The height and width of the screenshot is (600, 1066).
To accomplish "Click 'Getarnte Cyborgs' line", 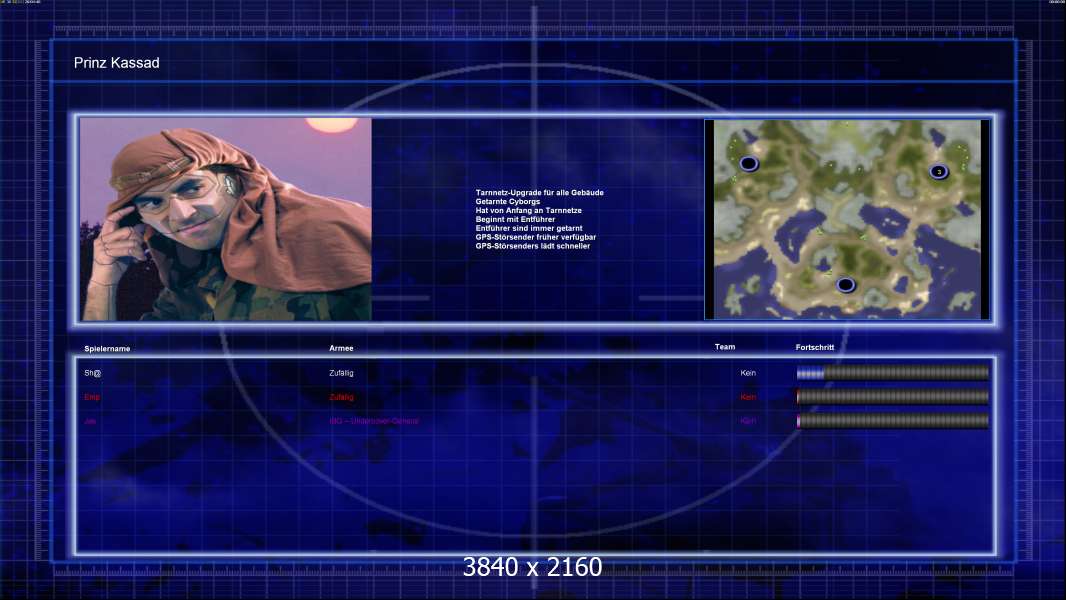I will tap(508, 202).
